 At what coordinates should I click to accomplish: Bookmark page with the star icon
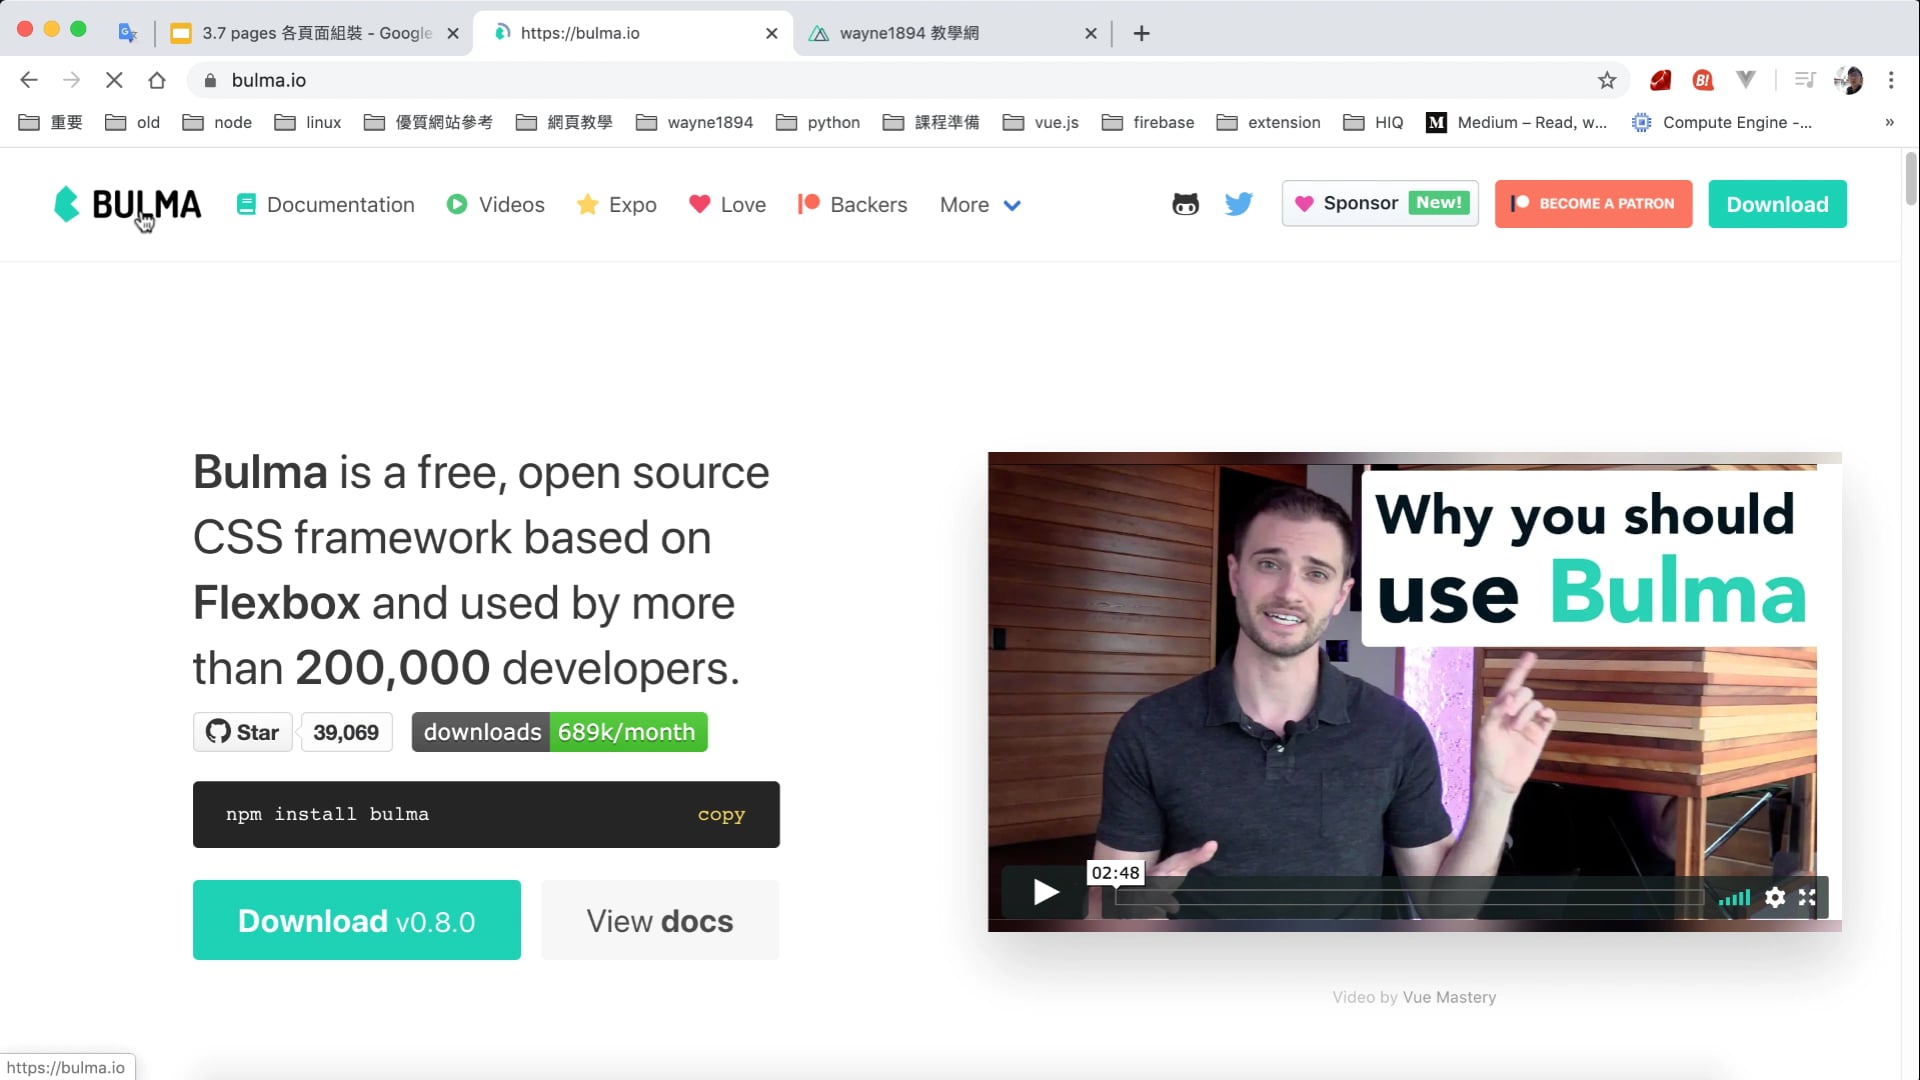point(1606,80)
